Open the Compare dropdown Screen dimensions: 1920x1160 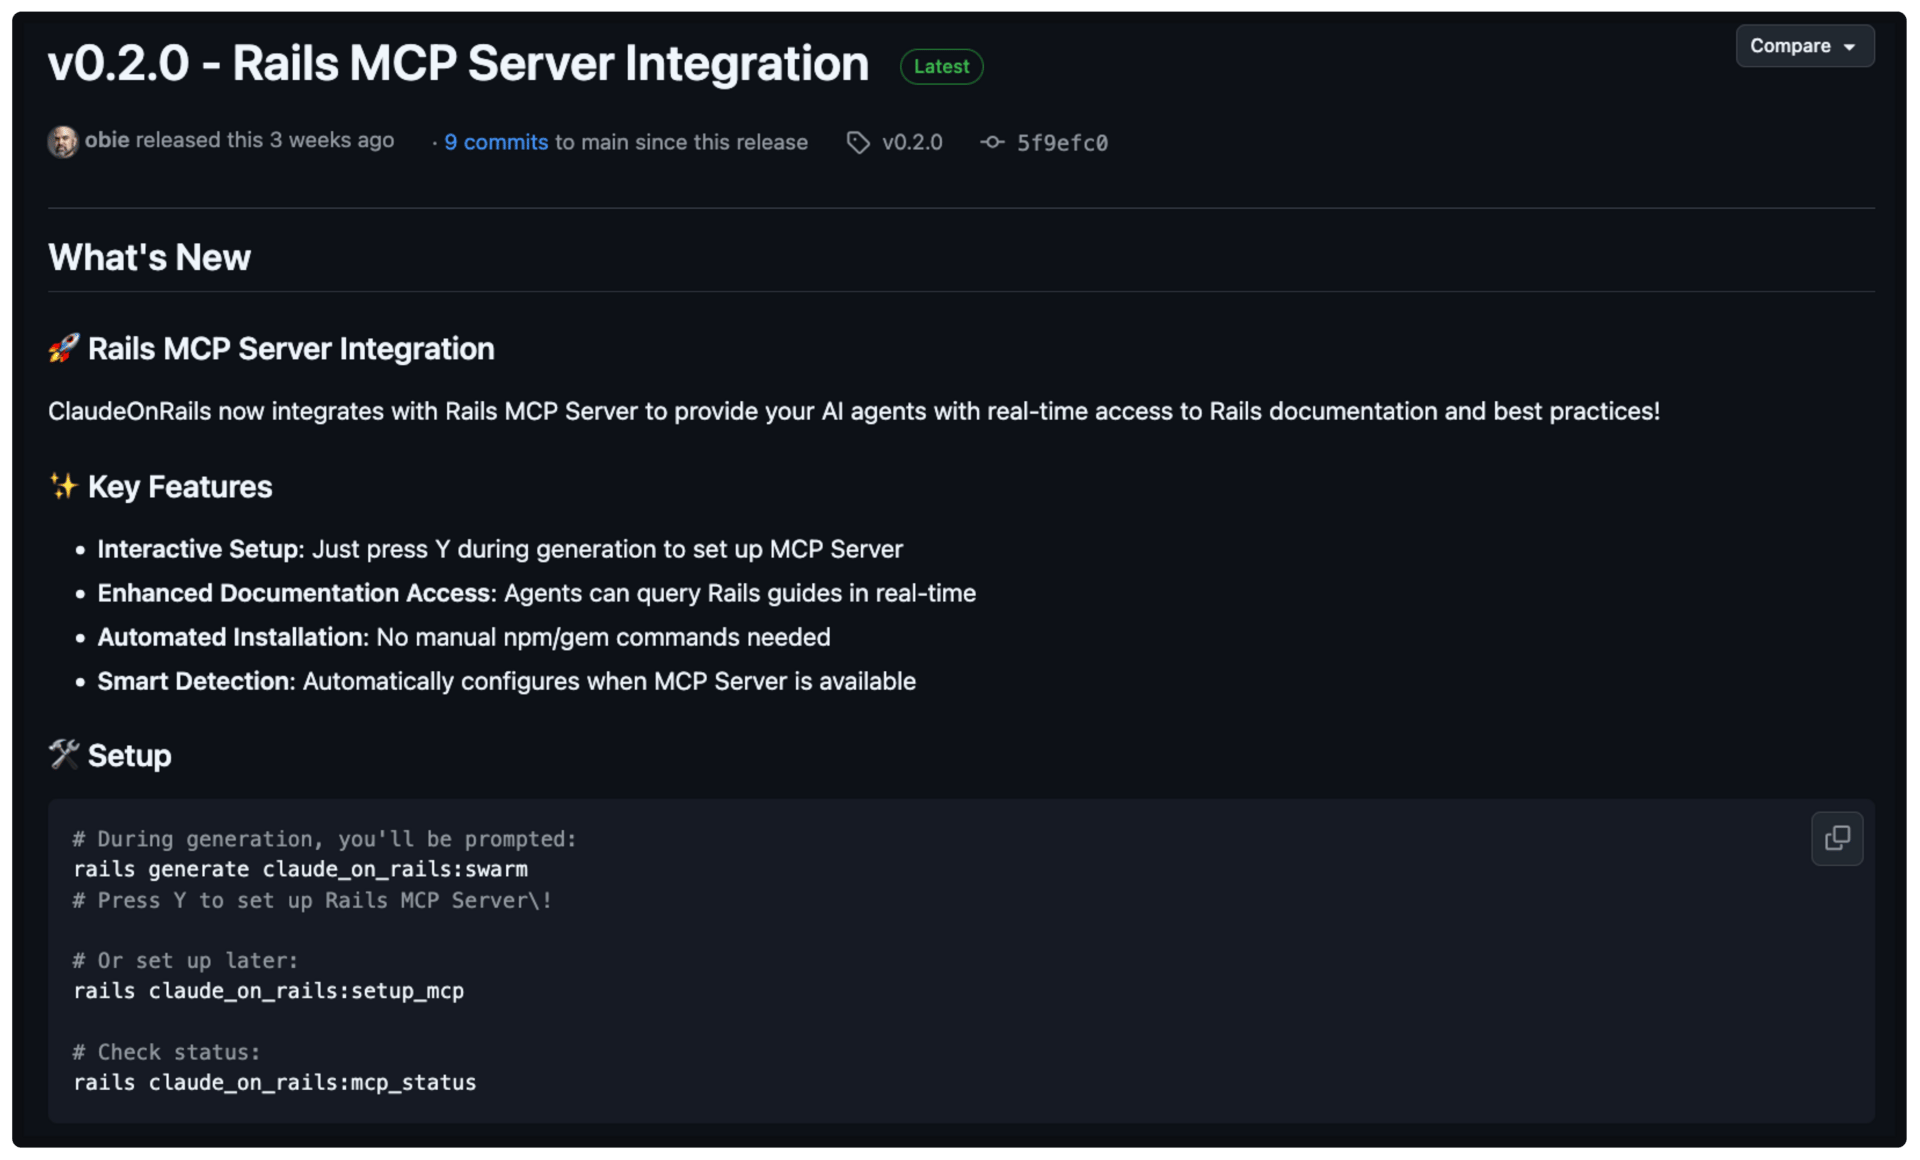pos(1804,46)
